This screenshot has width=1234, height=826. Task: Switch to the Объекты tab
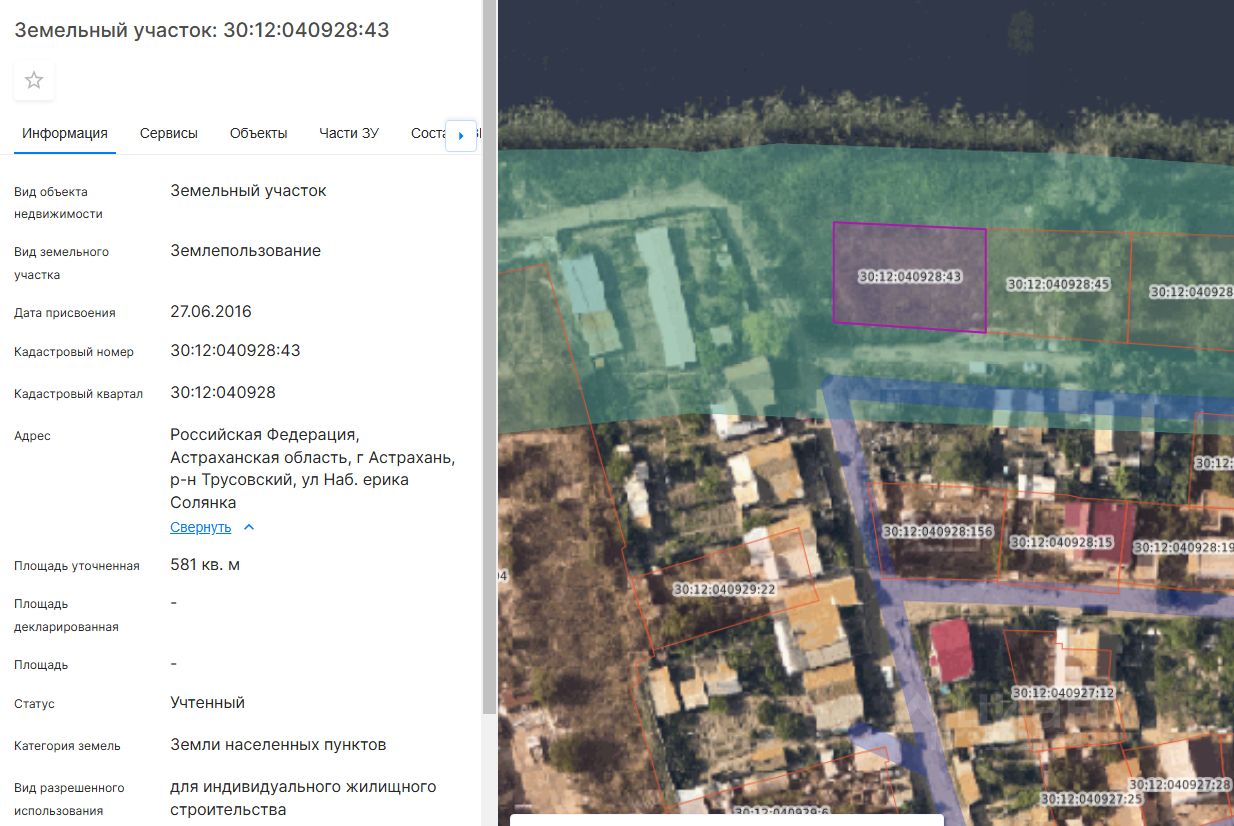(258, 133)
